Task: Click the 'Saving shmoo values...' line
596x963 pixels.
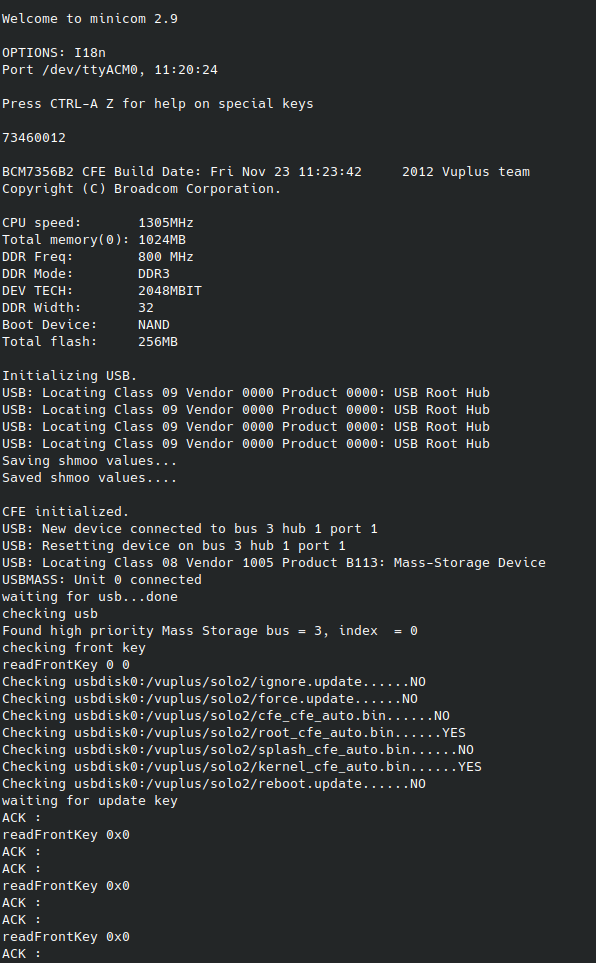Action: click(90, 461)
